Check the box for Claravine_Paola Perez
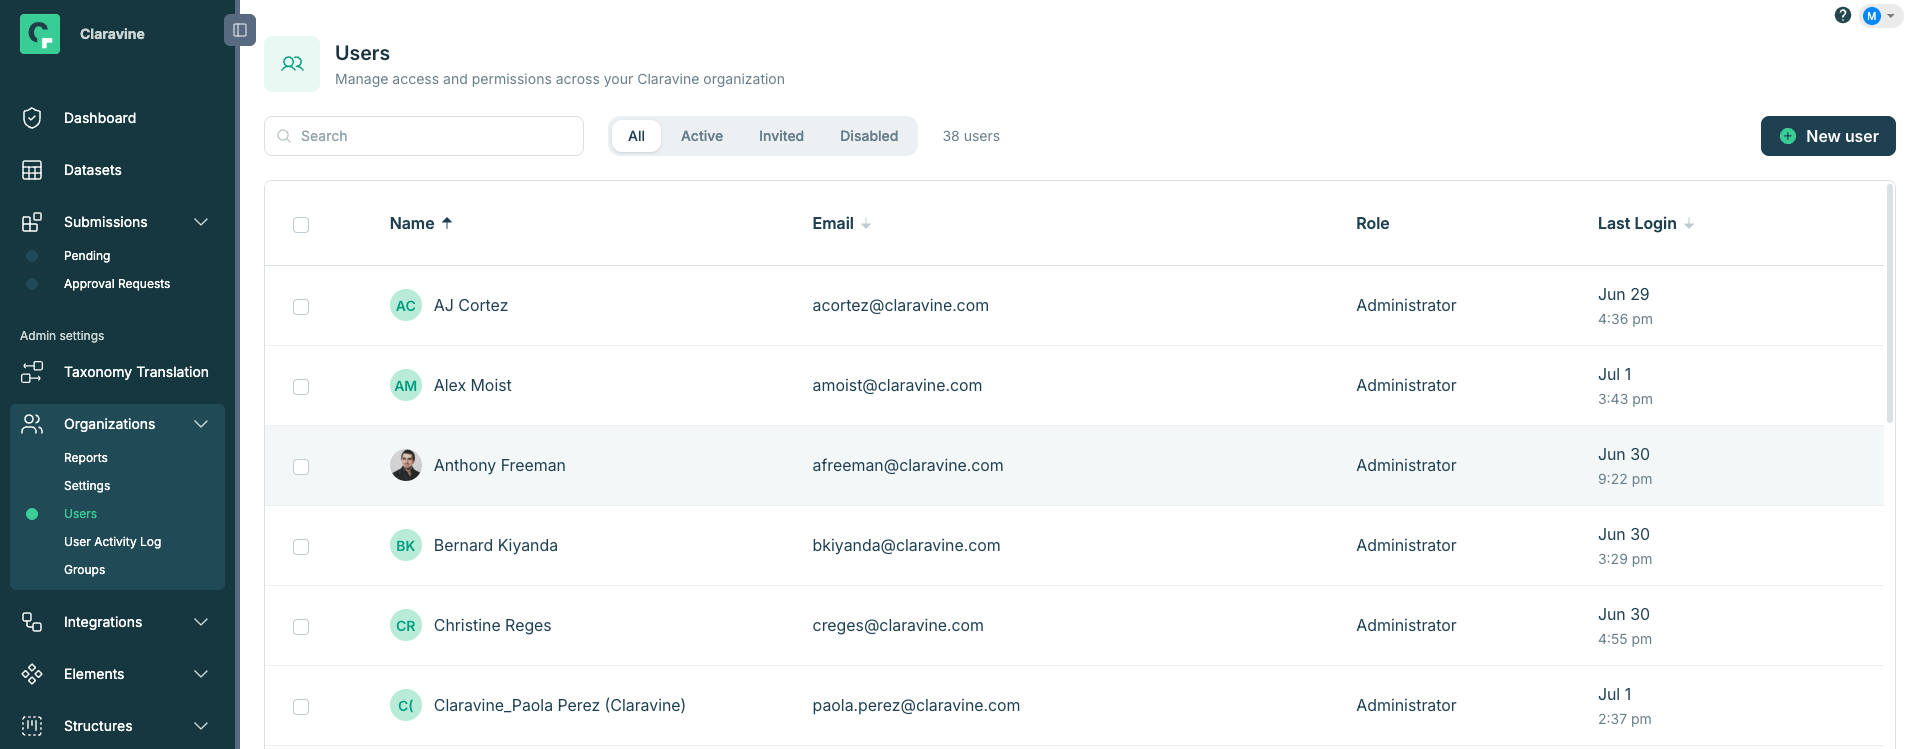 301,707
